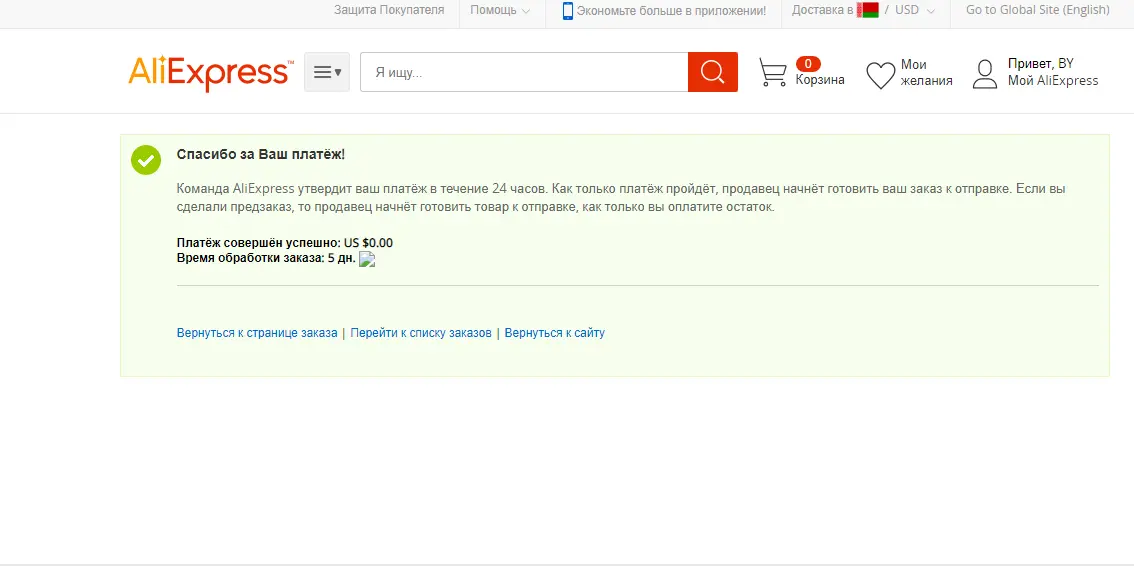Open Мои желания wishlist
Image resolution: width=1134 pixels, height=566 pixels.
click(926, 72)
